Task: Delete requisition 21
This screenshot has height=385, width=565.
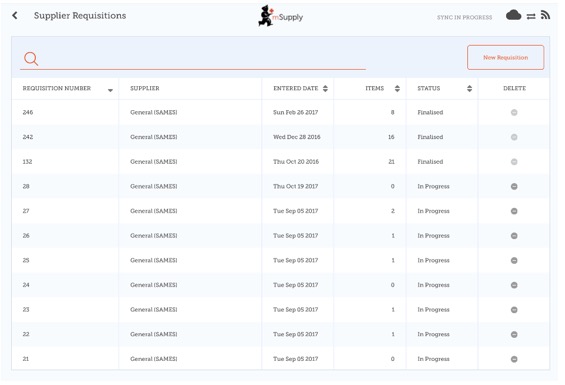Action: point(514,359)
